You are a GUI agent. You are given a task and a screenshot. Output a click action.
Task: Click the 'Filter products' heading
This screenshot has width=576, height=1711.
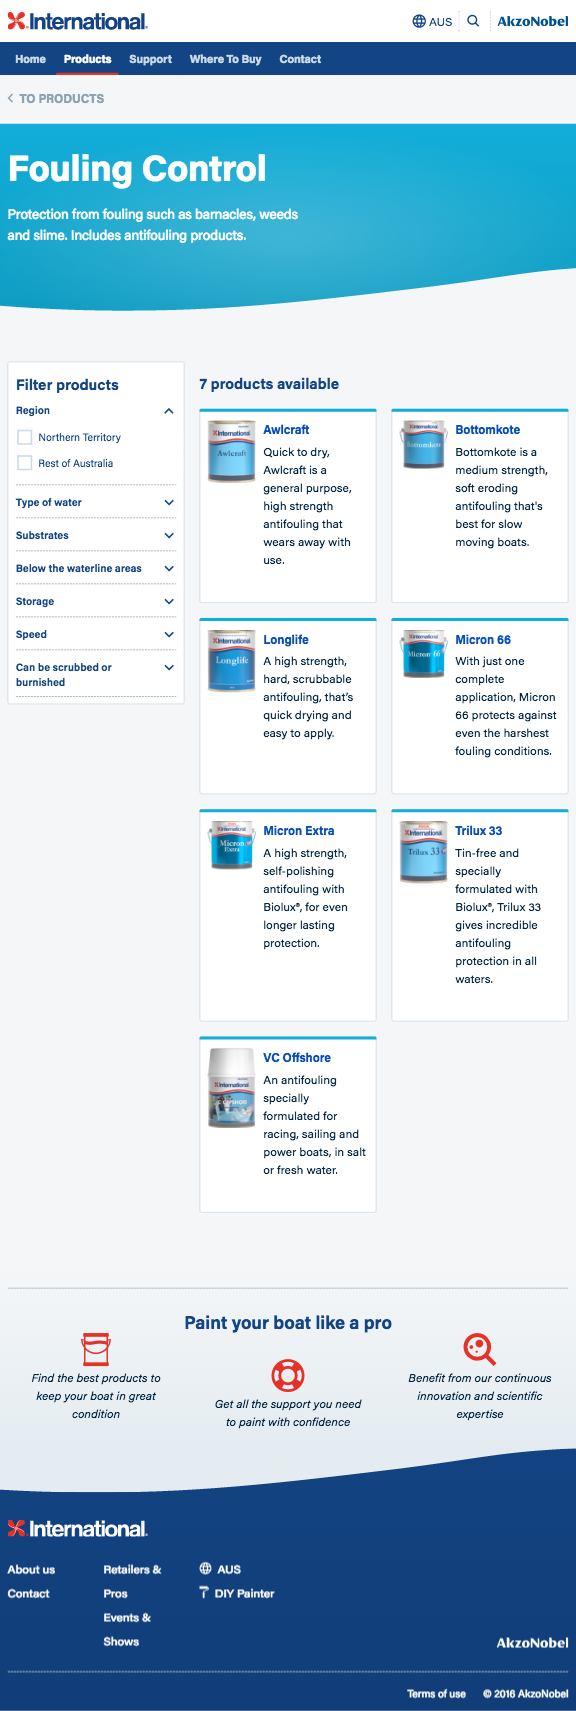67,385
